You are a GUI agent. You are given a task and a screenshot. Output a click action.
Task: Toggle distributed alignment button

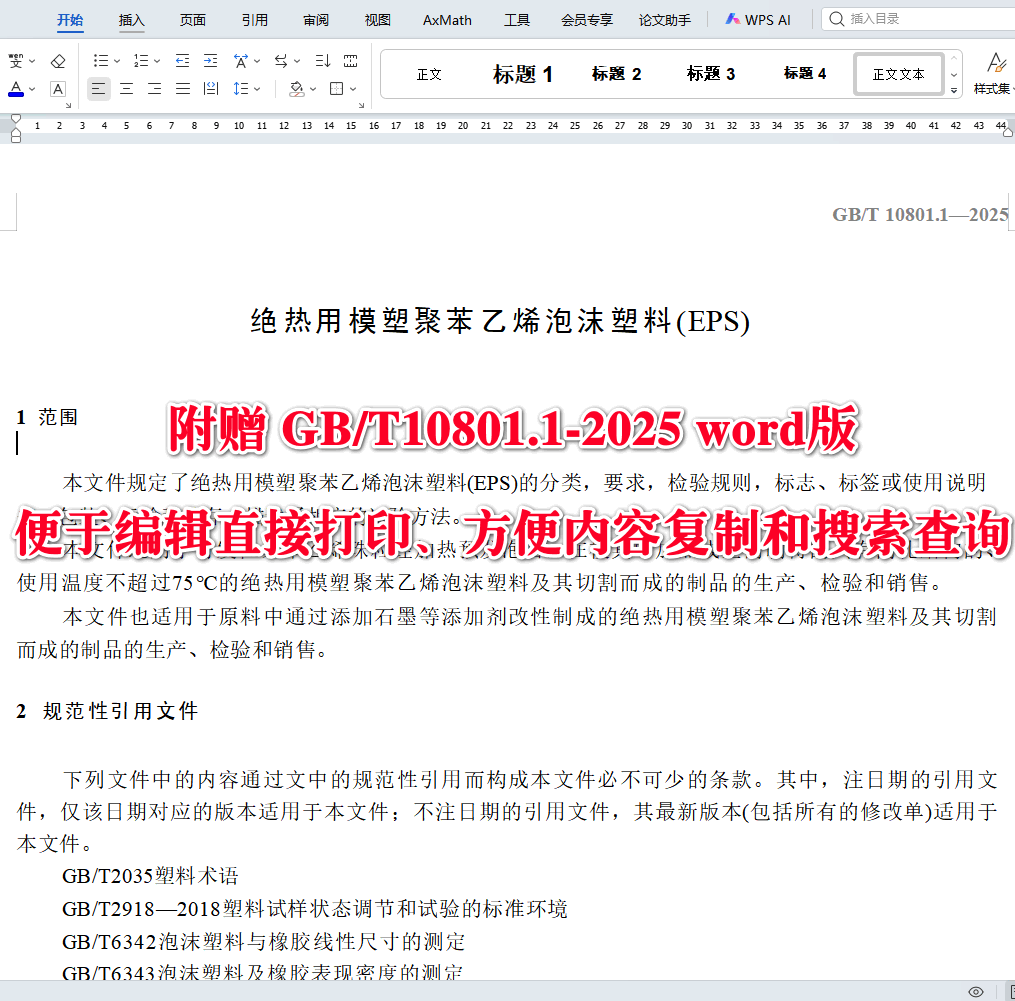[211, 89]
